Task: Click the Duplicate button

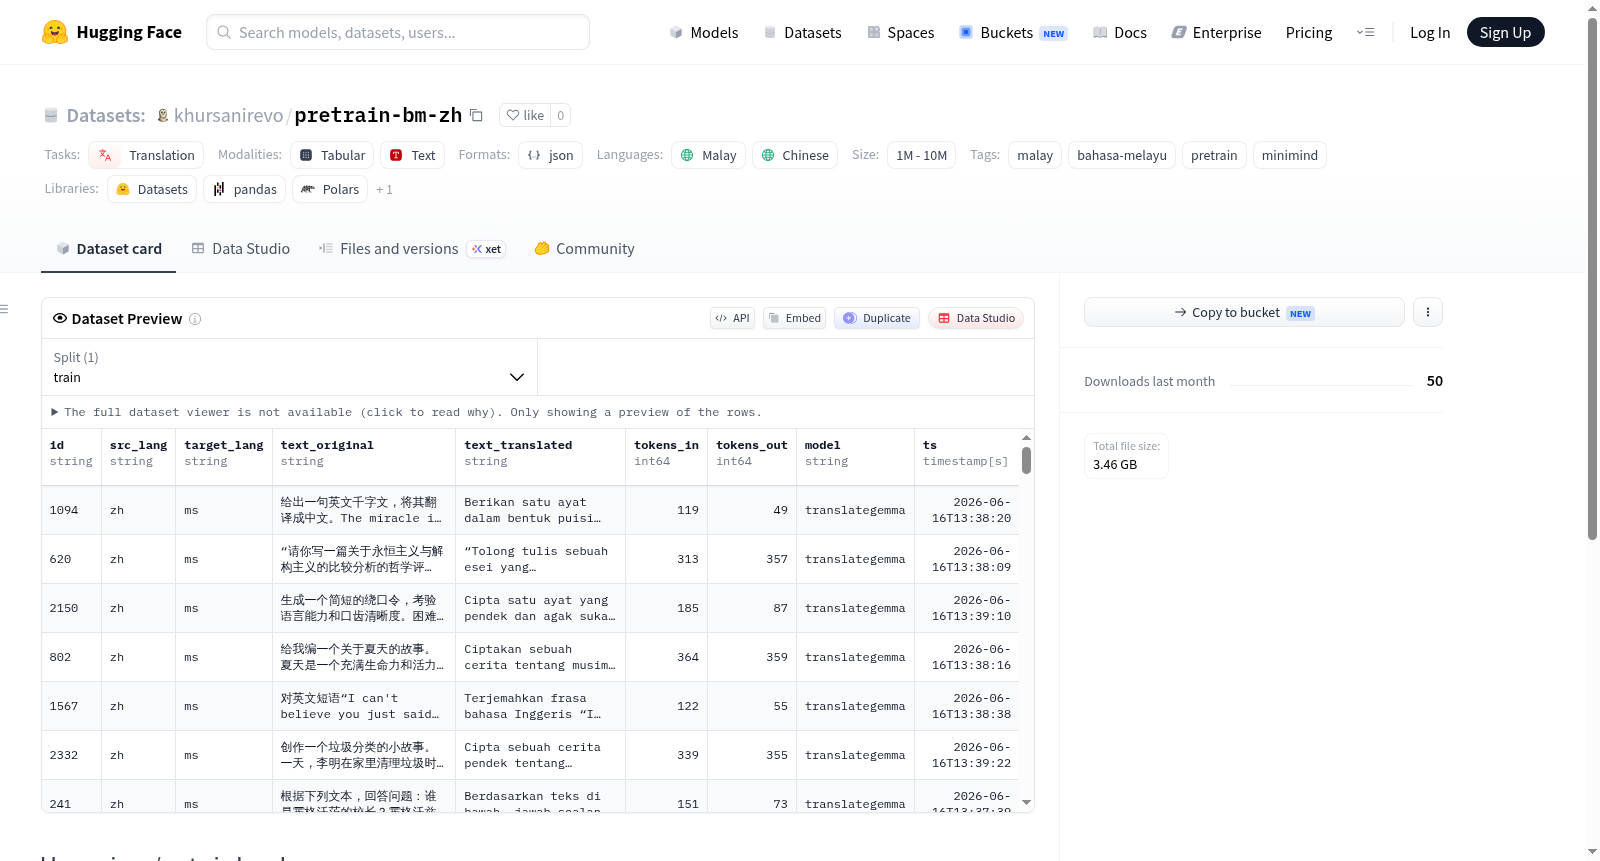Action: (877, 318)
